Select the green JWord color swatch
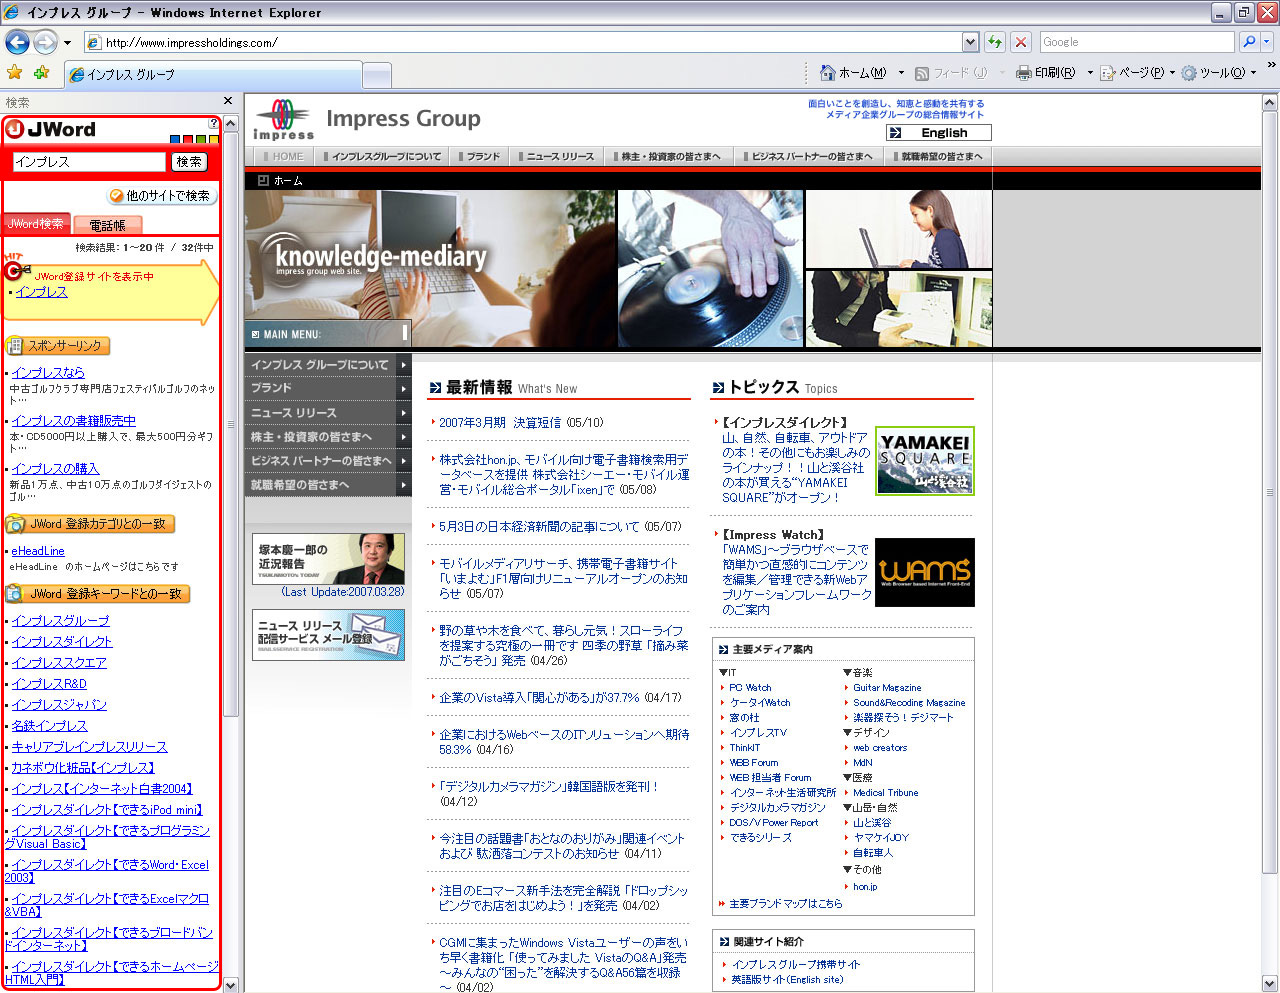Image resolution: width=1280 pixels, height=993 pixels. click(201, 139)
